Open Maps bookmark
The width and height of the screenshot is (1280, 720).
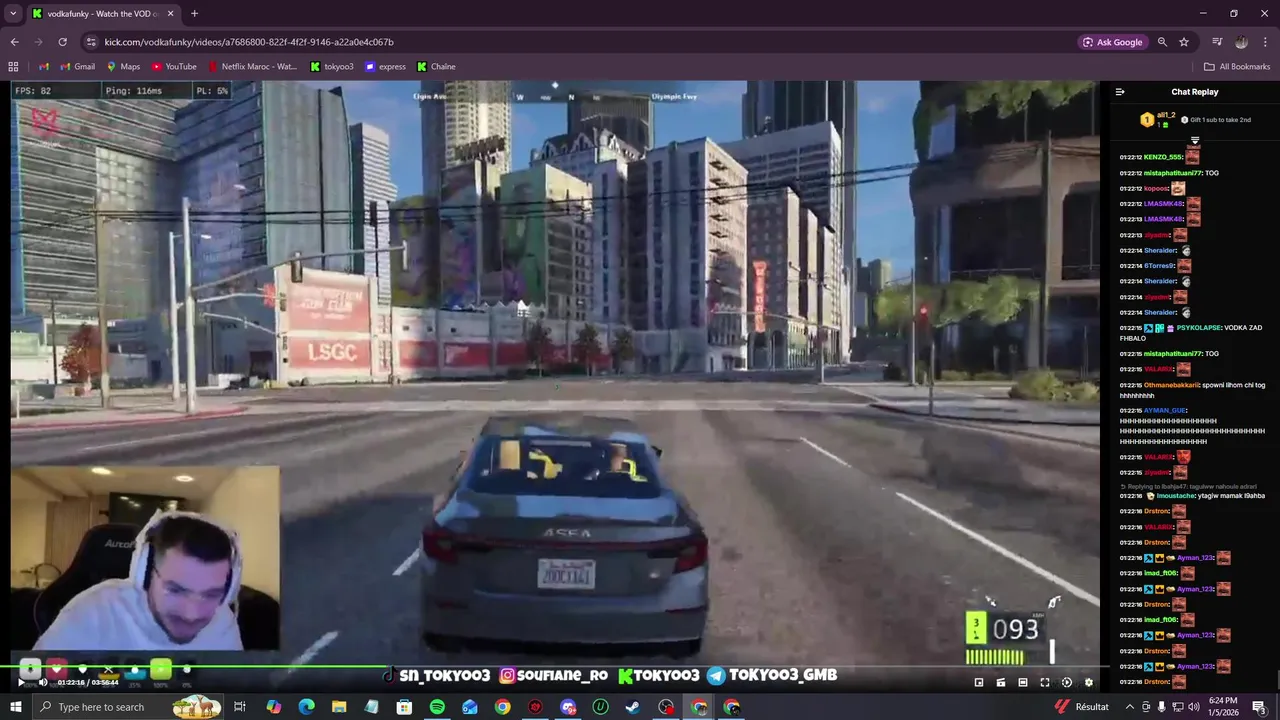click(x=123, y=67)
